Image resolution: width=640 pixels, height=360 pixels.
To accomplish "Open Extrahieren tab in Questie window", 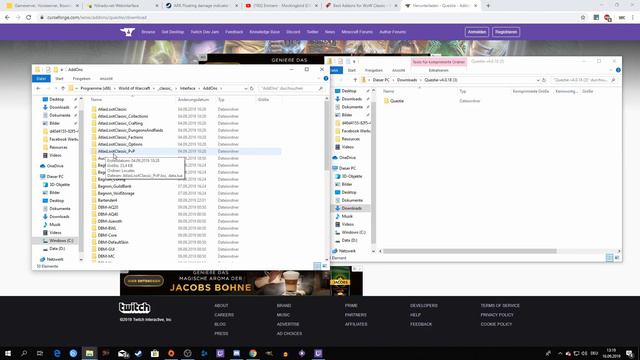I will 438,70.
